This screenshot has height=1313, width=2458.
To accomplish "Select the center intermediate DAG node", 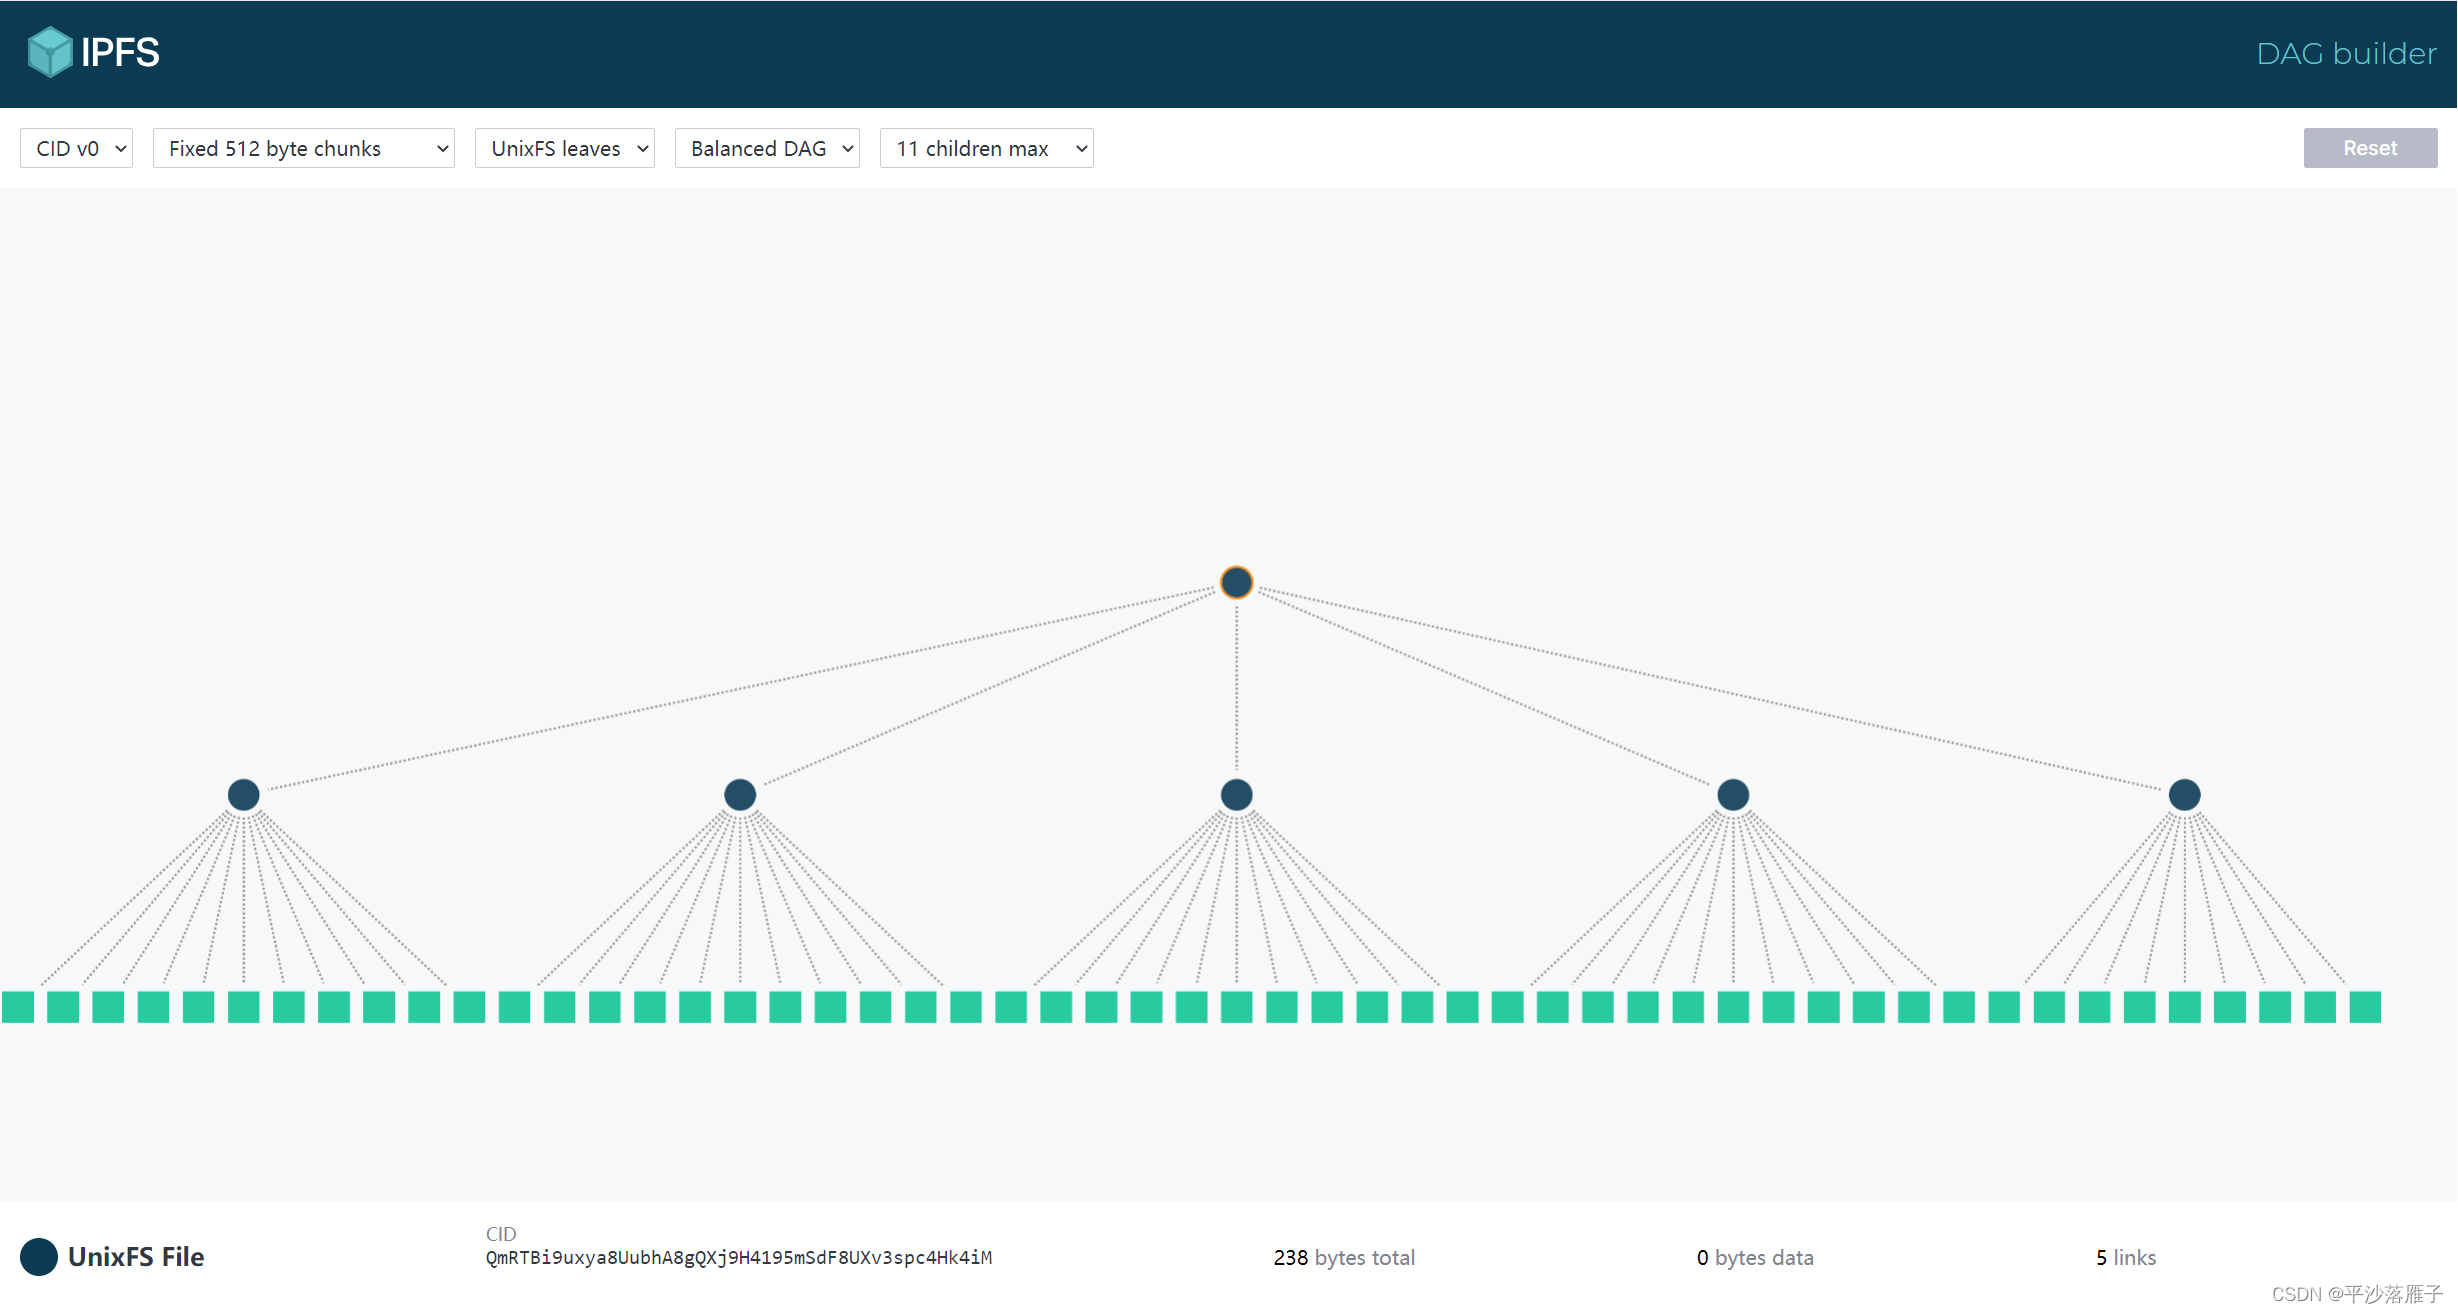I will click(1236, 795).
